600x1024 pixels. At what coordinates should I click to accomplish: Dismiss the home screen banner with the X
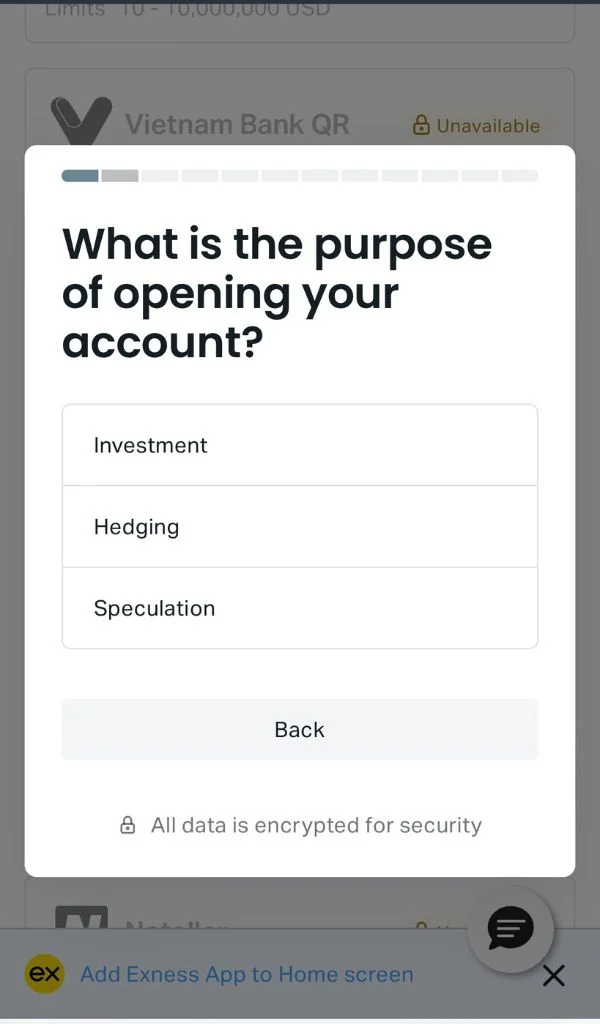[554, 975]
